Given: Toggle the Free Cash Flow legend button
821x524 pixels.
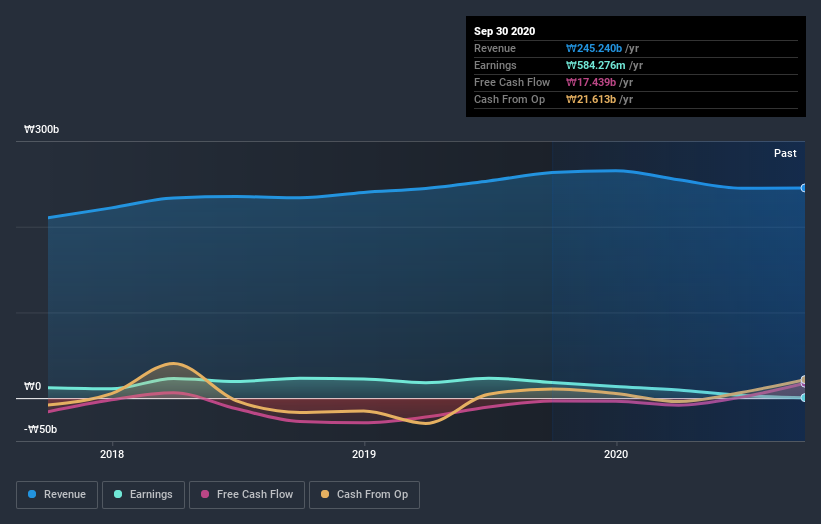Looking at the screenshot, I should (x=247, y=495).
